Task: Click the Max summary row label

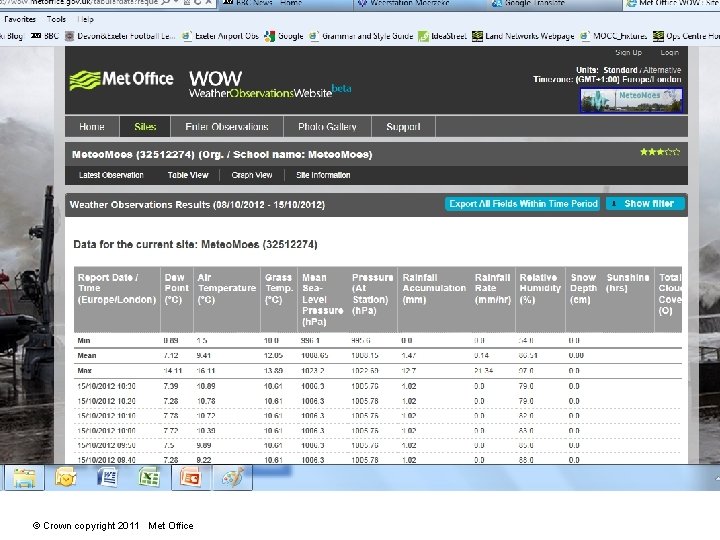Action: coord(84,371)
